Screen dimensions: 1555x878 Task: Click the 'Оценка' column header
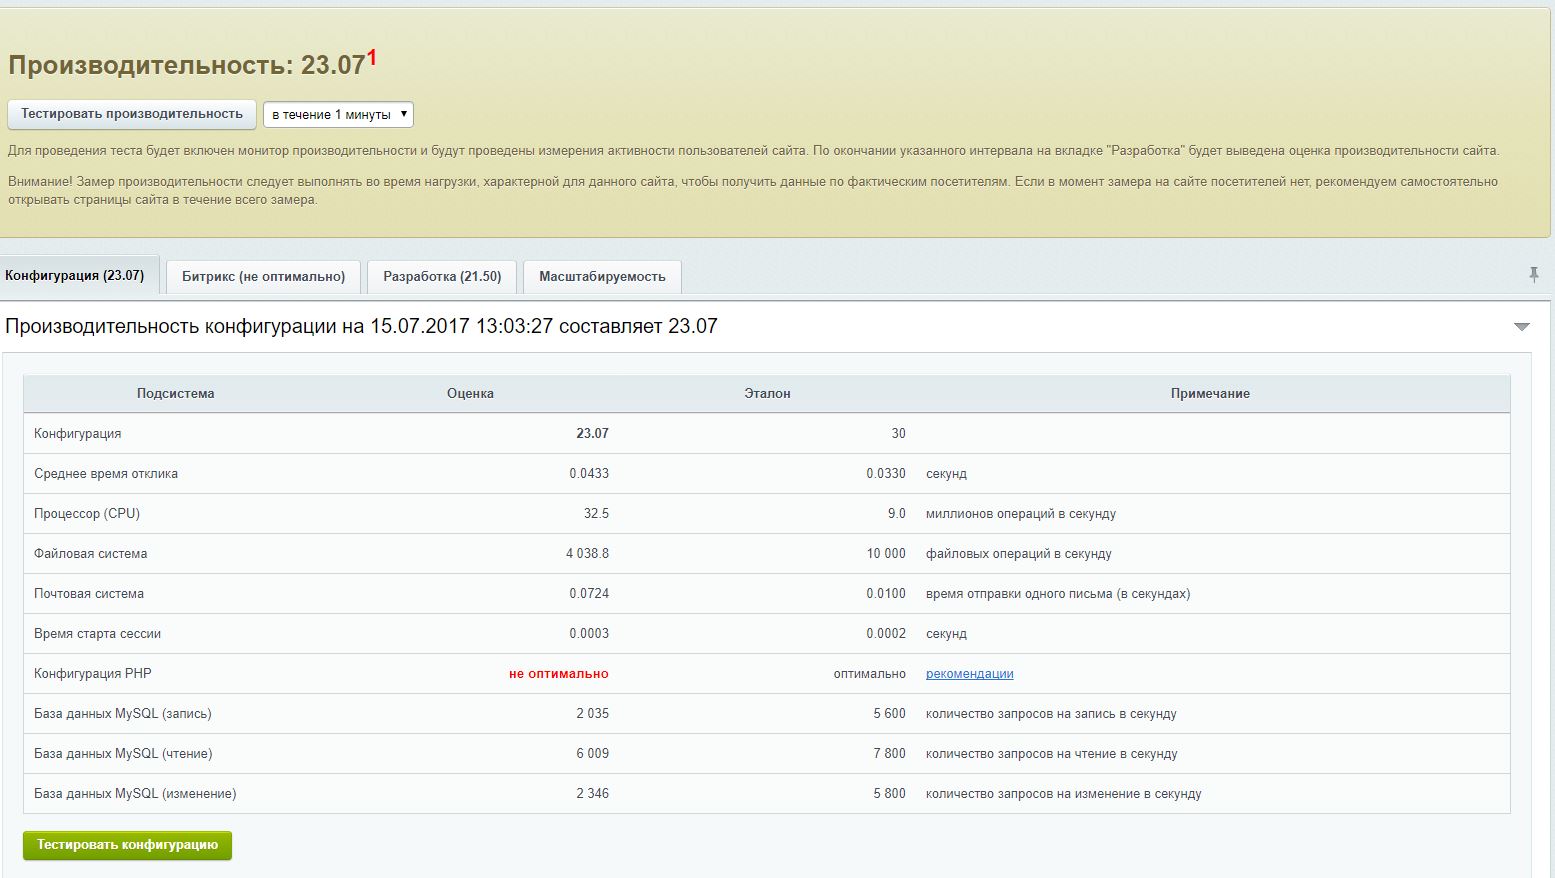point(470,394)
